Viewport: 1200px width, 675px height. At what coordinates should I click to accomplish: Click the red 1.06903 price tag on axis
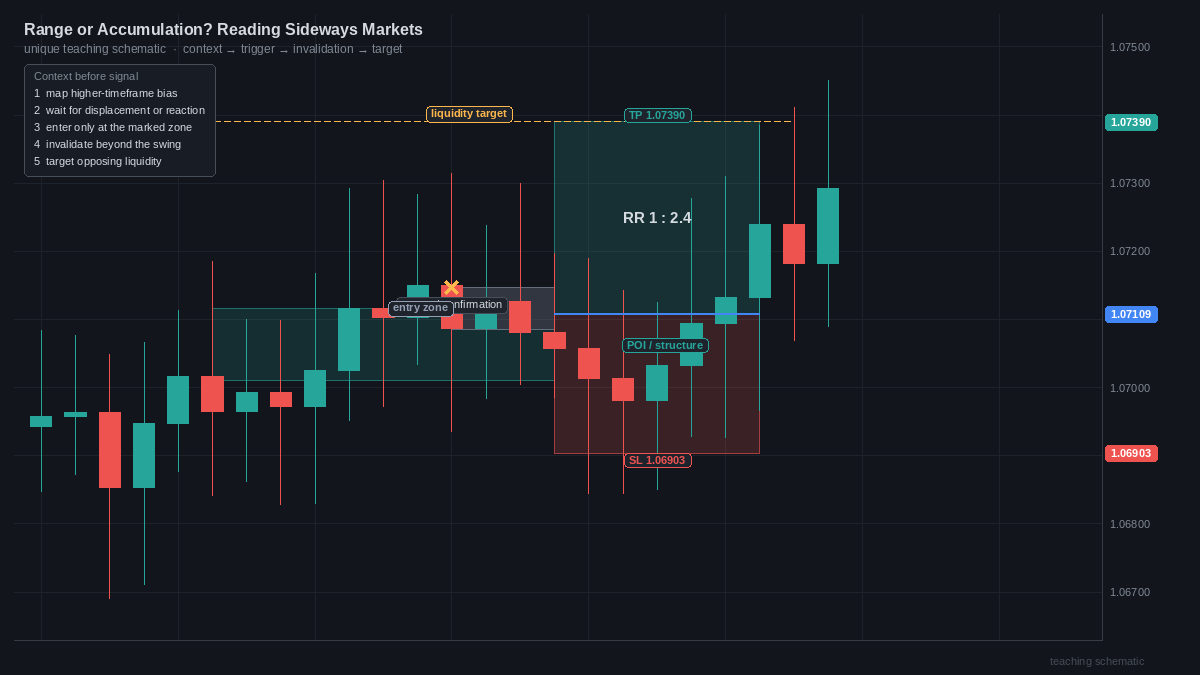(1131, 453)
